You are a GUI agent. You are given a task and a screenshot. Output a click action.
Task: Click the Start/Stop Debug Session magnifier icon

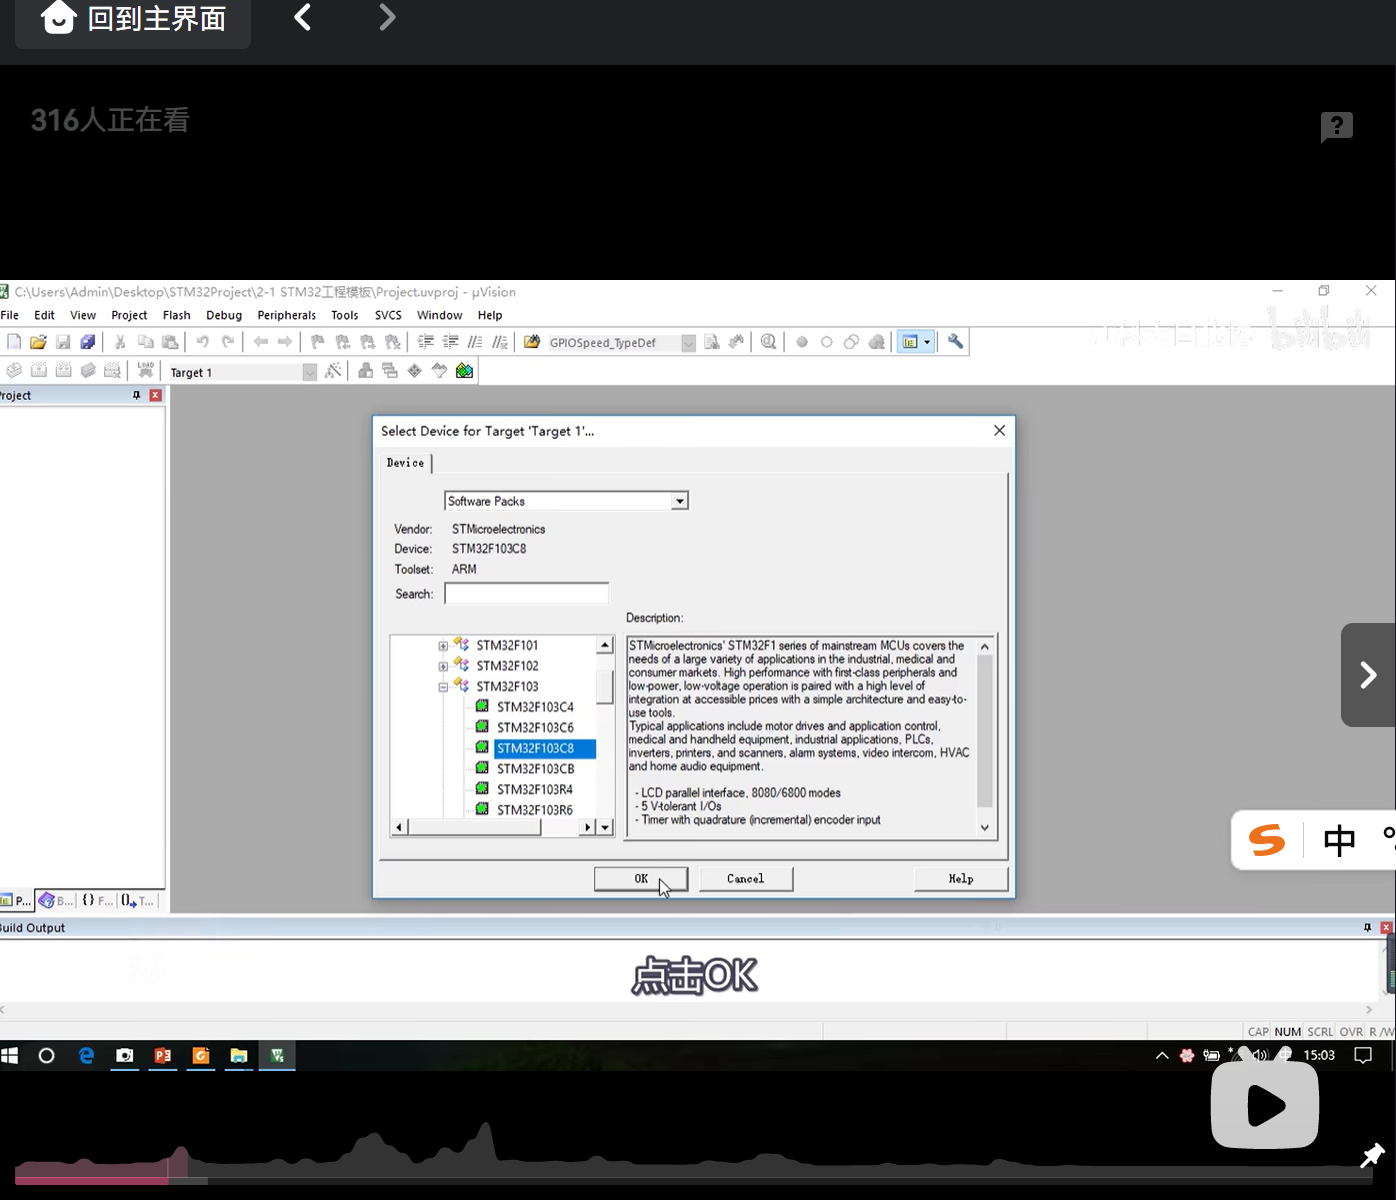pyautogui.click(x=768, y=342)
